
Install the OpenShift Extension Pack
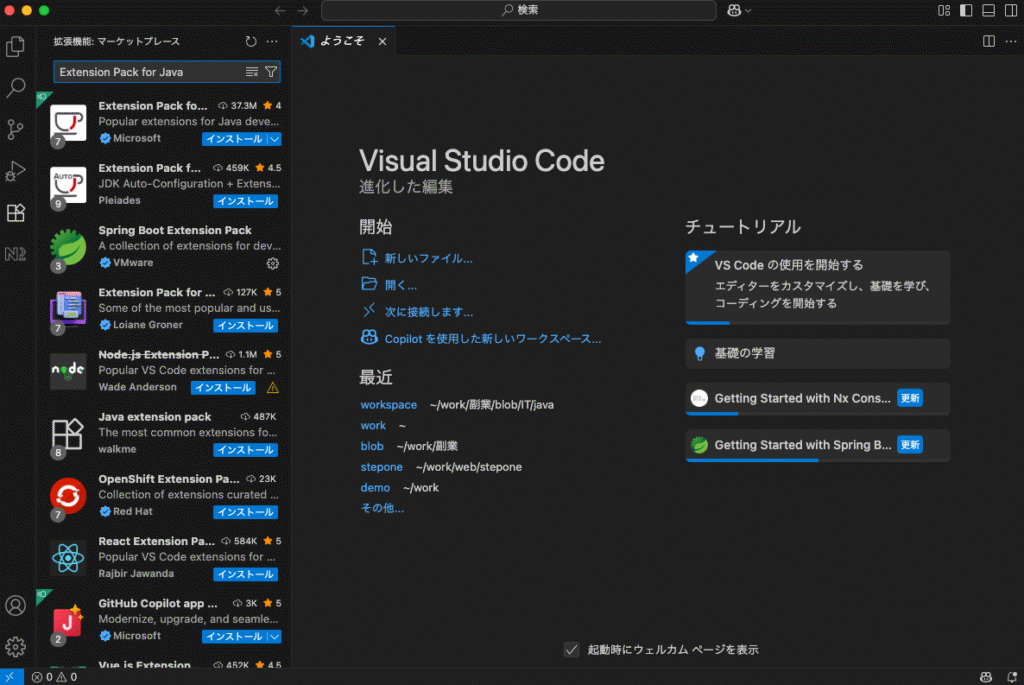click(246, 512)
